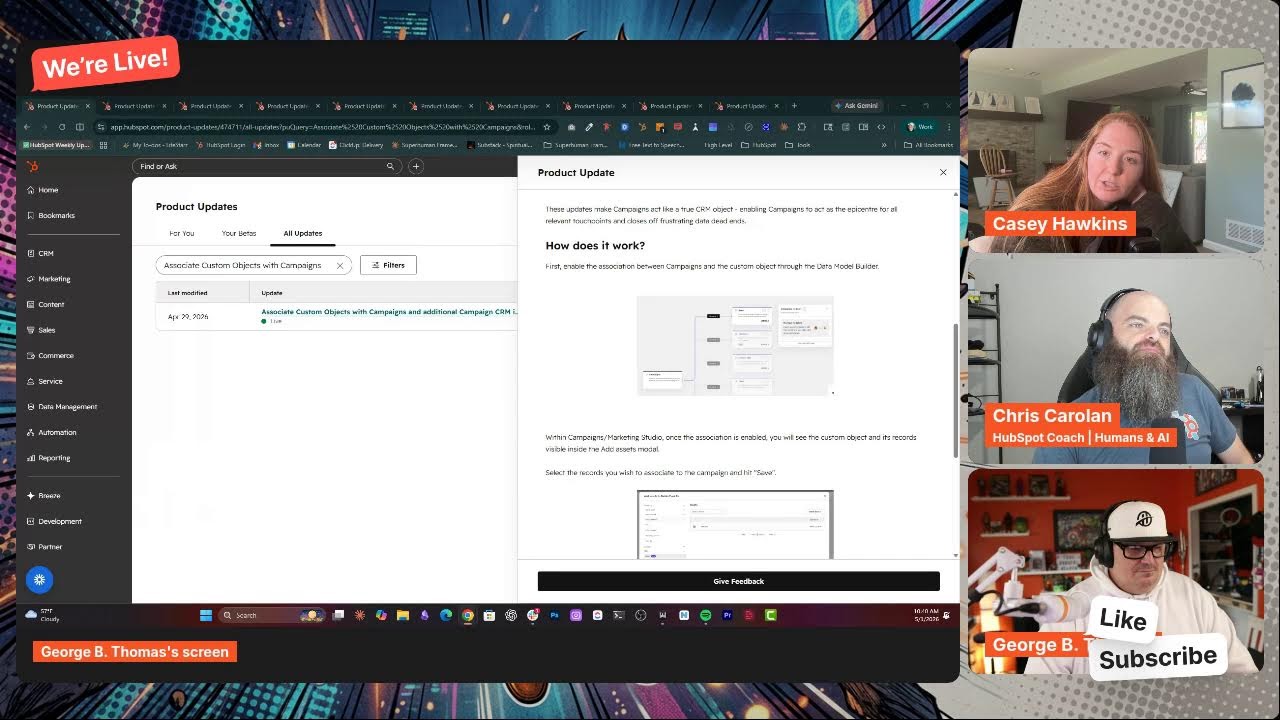The width and height of the screenshot is (1280, 720).
Task: Clear the product updates search query
Action: [340, 265]
